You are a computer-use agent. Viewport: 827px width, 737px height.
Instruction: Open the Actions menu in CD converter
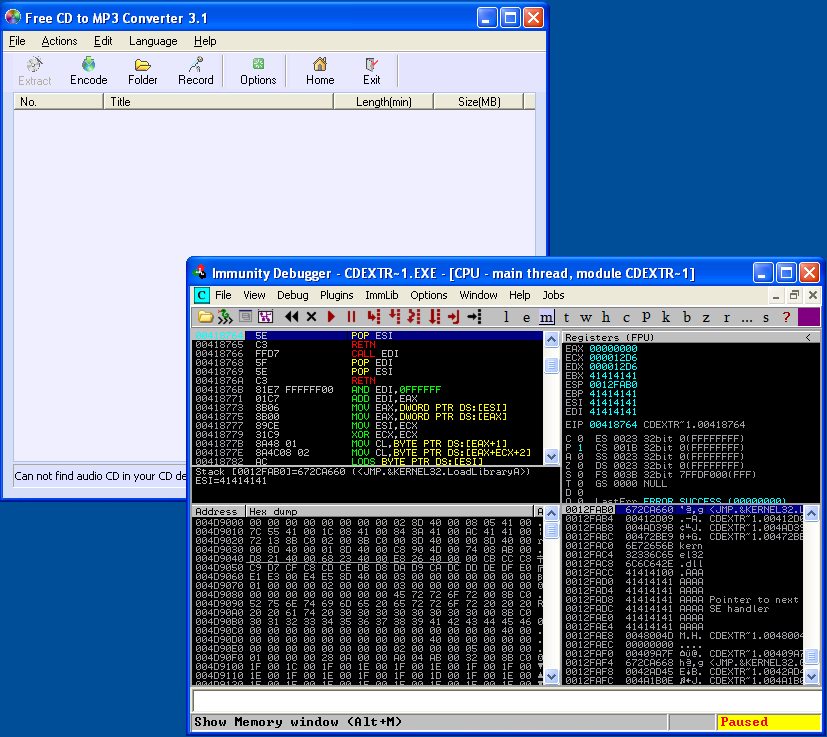click(x=59, y=41)
